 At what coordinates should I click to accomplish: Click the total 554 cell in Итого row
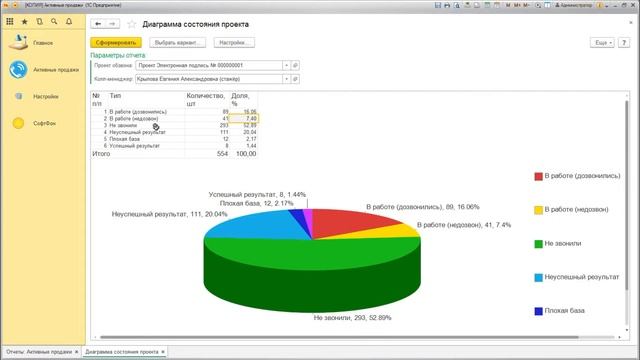coord(222,154)
